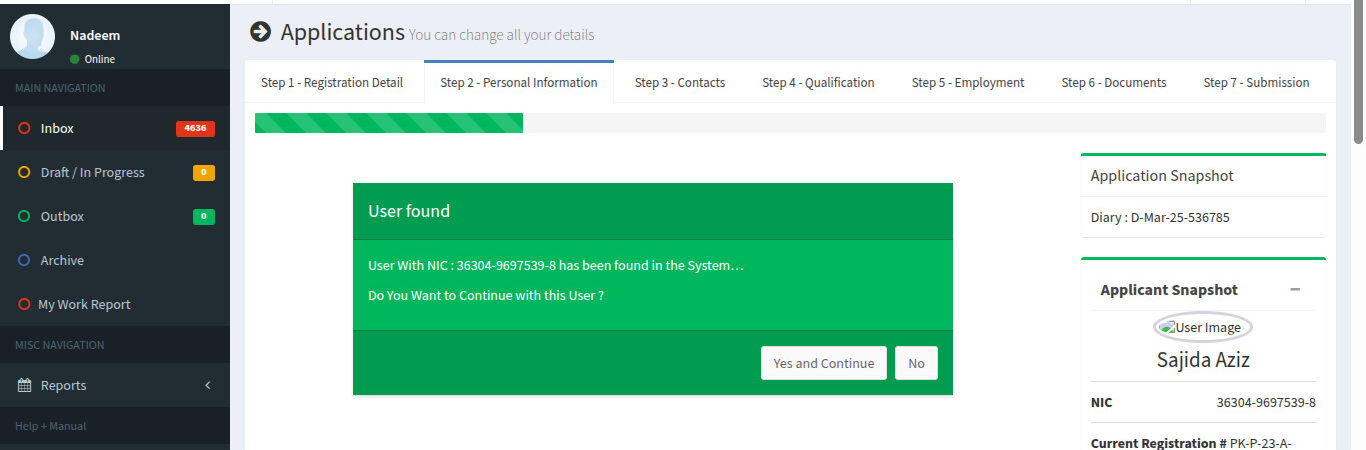Open Step 6 - Documents tab

[x=1114, y=82]
